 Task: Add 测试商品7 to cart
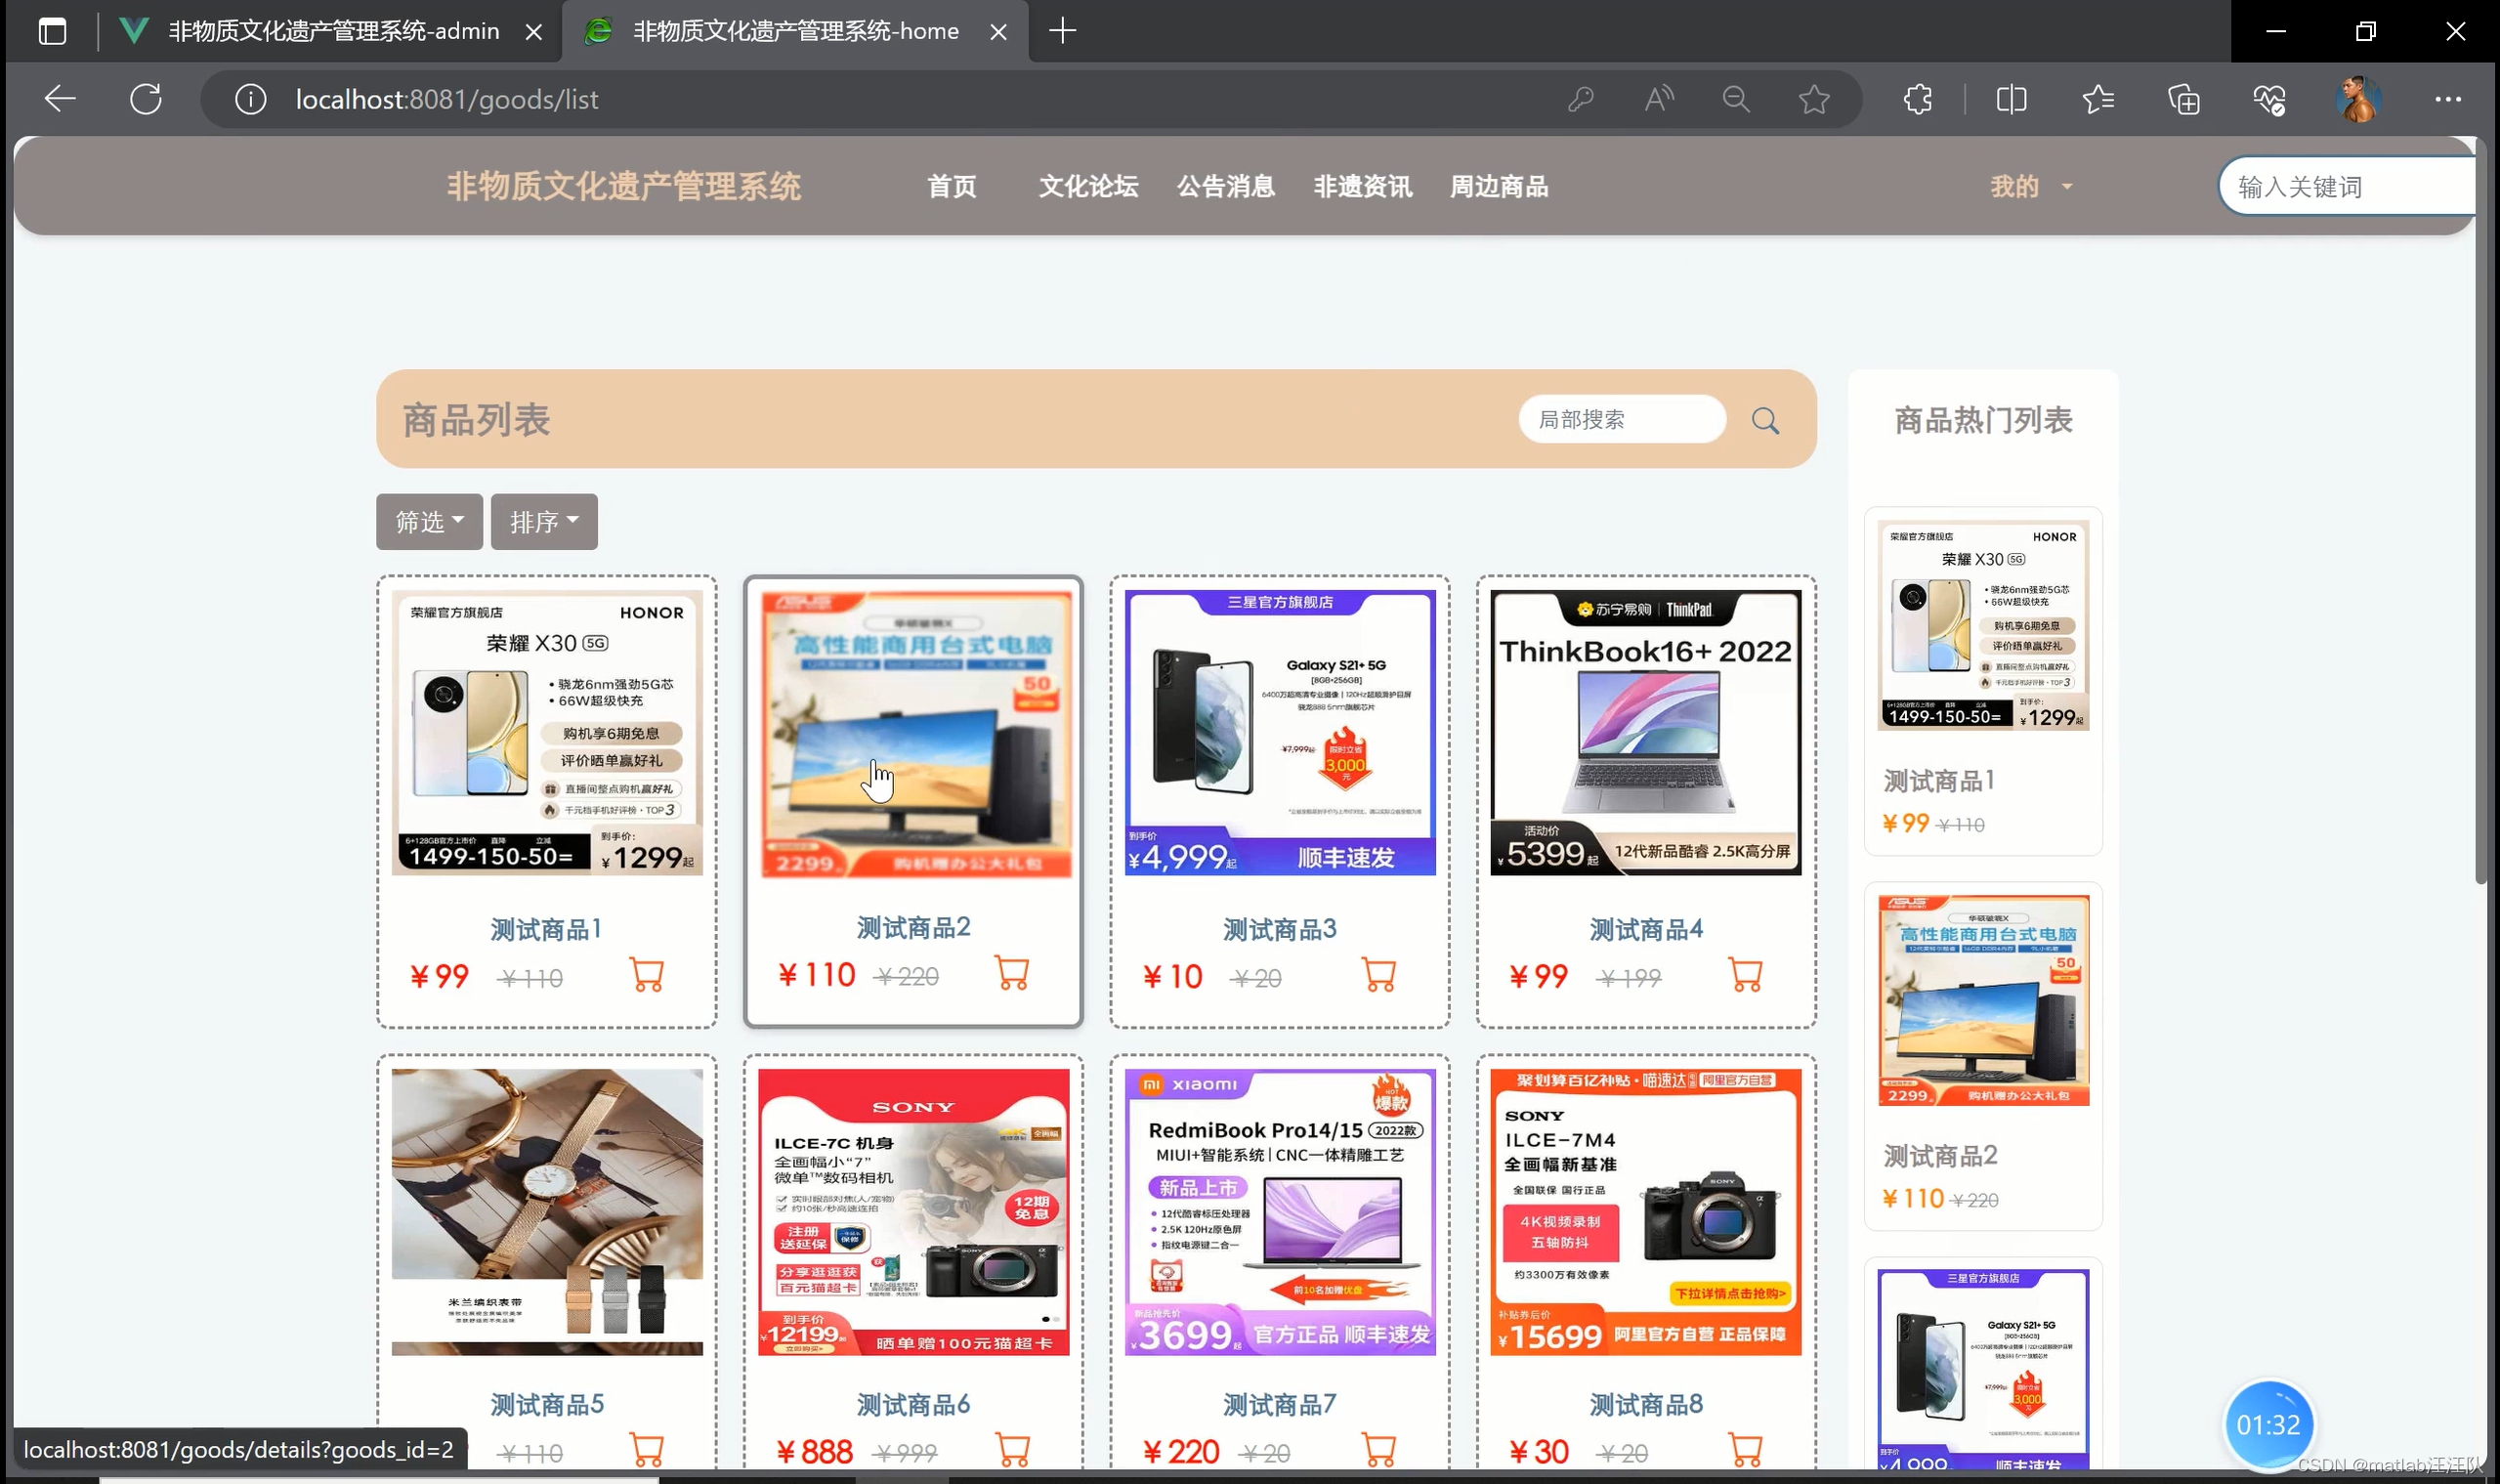coord(1380,1449)
